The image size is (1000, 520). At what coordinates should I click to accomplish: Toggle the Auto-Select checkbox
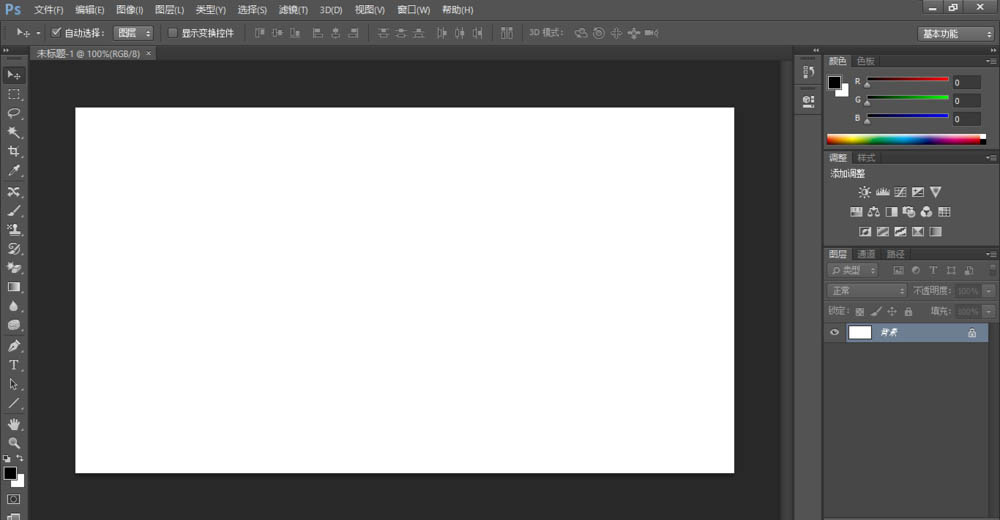[55, 32]
